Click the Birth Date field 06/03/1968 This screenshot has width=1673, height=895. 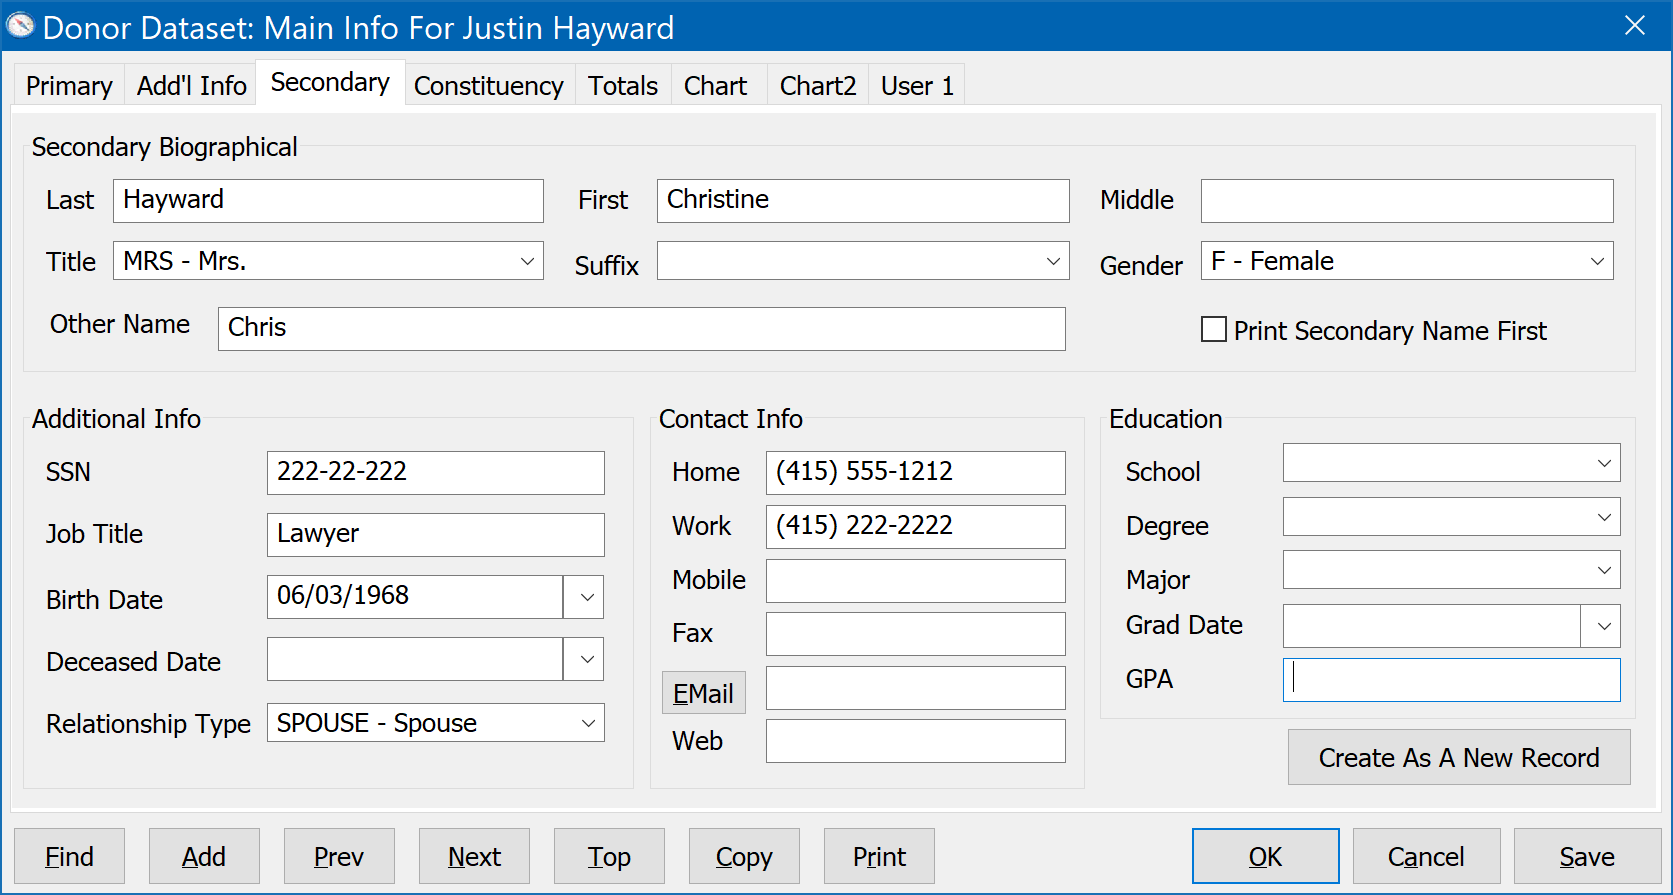pos(415,597)
